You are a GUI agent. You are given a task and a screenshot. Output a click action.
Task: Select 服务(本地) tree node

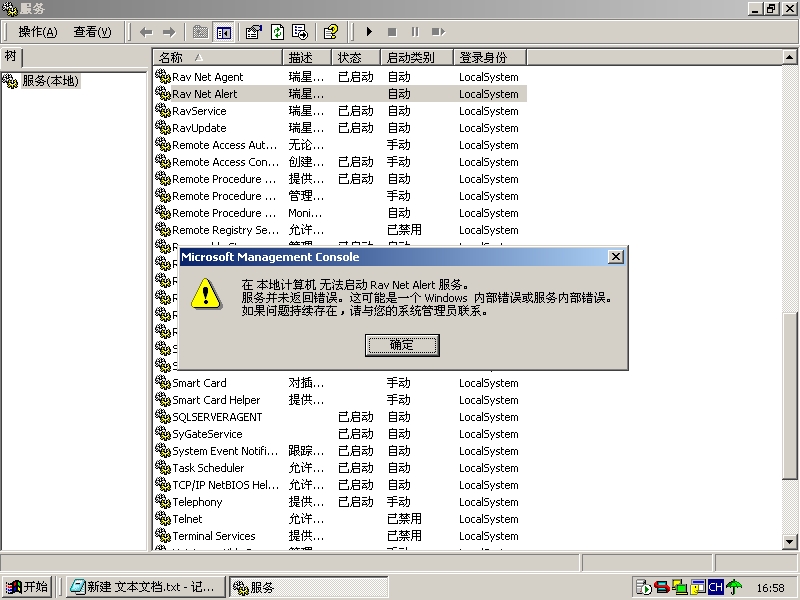coord(50,81)
